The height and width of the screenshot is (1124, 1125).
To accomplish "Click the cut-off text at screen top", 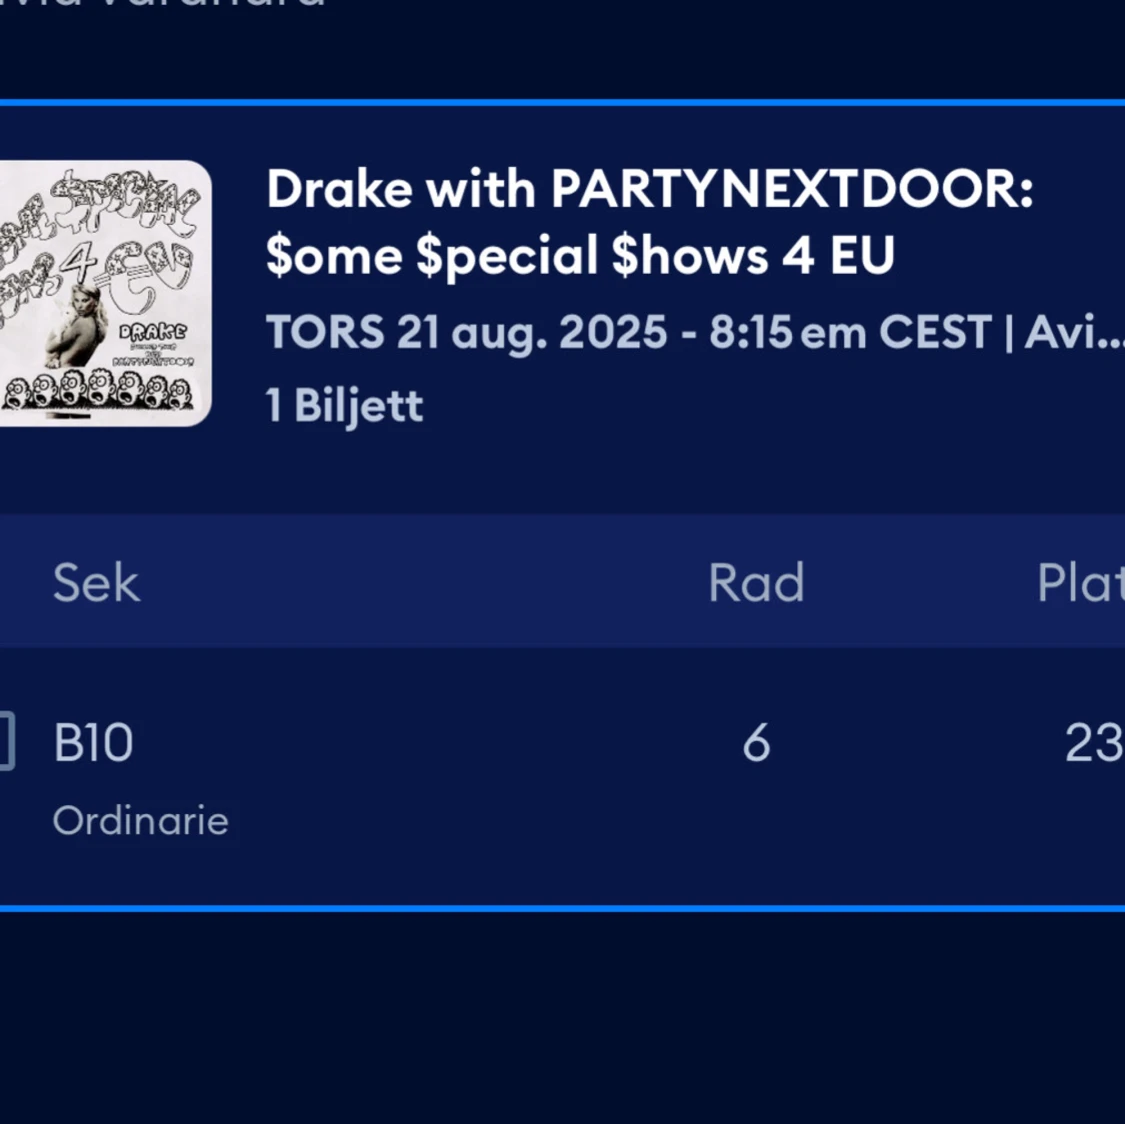I will point(162,4).
